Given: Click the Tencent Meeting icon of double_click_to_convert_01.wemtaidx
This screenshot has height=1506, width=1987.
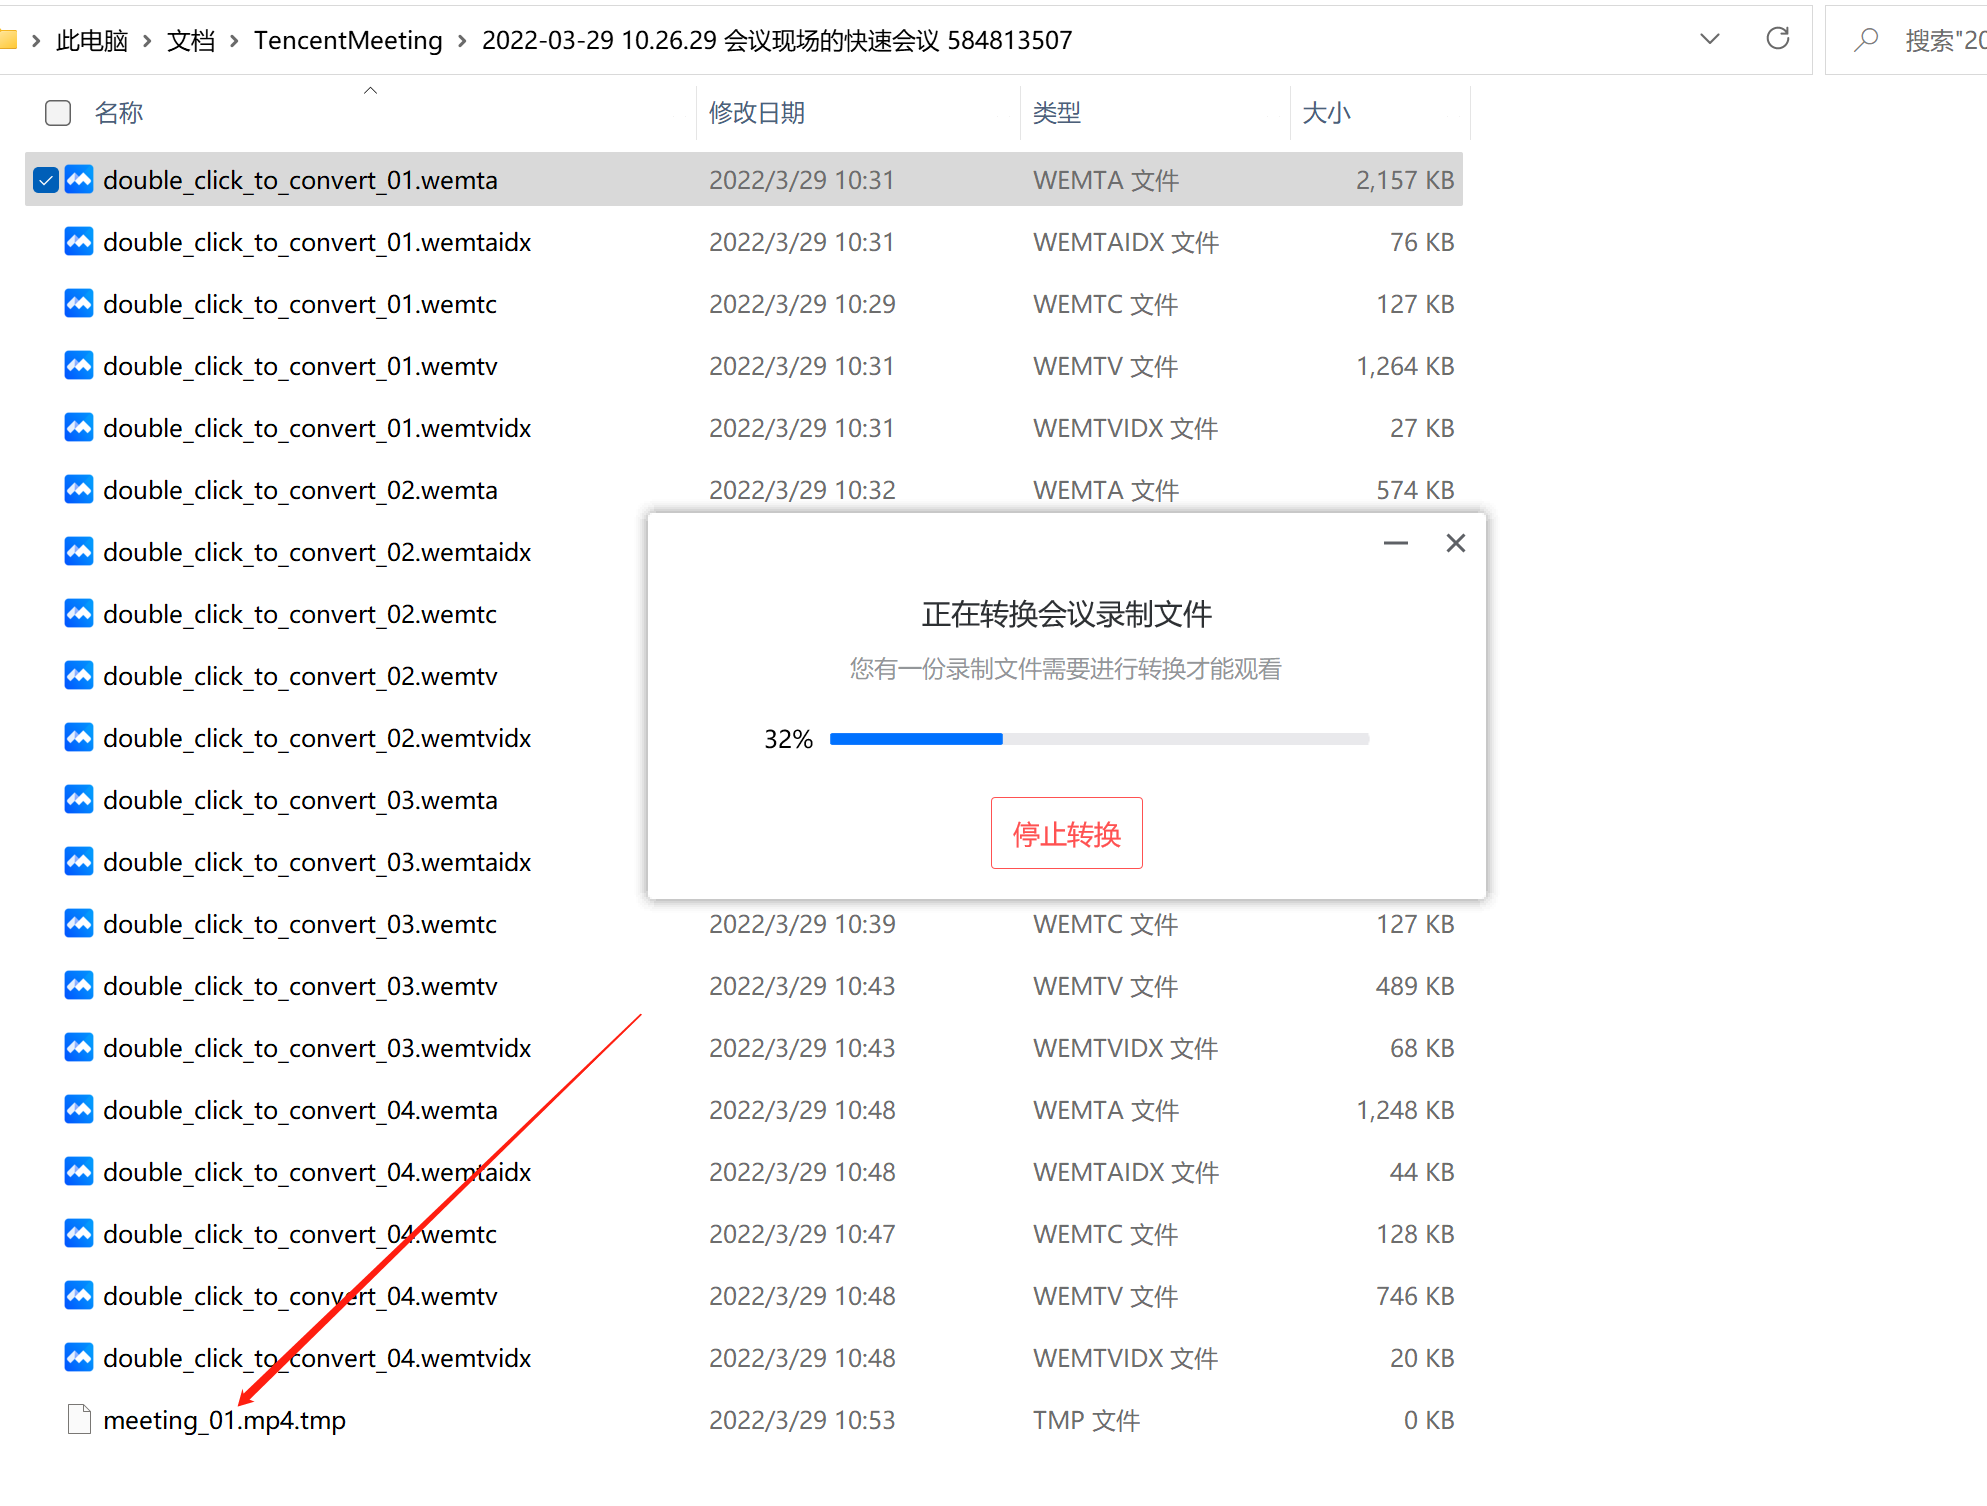Looking at the screenshot, I should click(x=79, y=242).
